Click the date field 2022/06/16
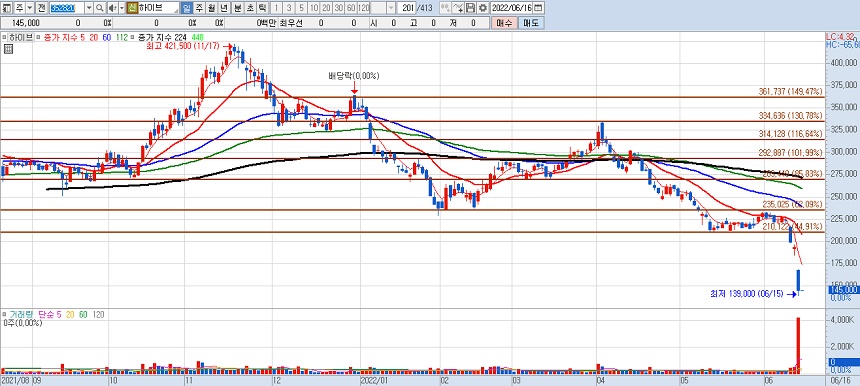 click(512, 8)
